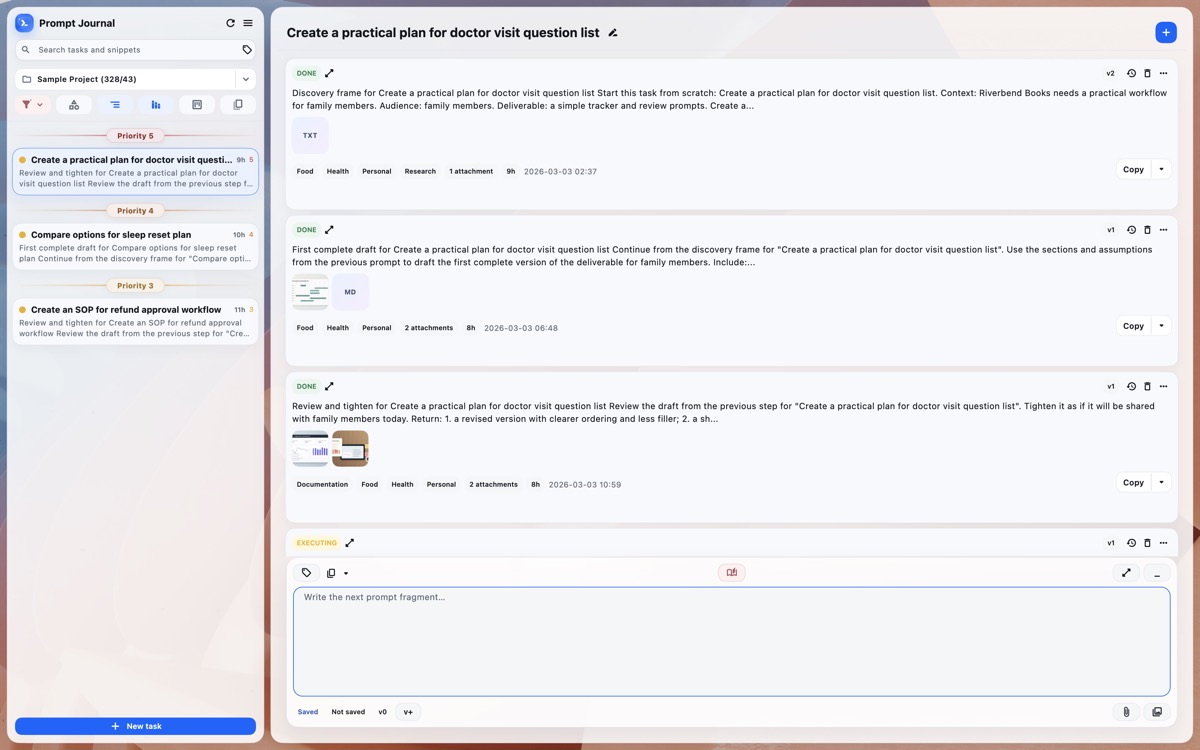Viewport: 1200px width, 750px height.
Task: Open the MD attachment thumbnail
Action: [350, 292]
